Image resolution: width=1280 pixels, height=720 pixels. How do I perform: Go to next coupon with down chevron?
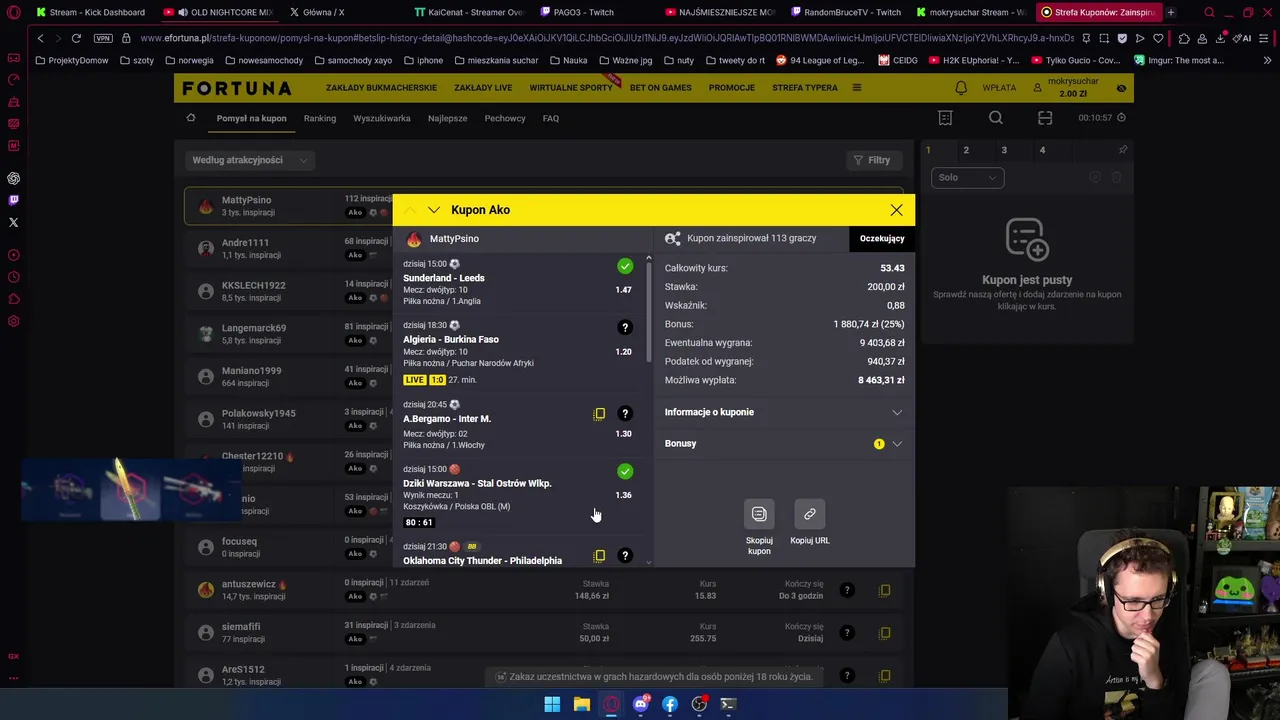pos(433,210)
